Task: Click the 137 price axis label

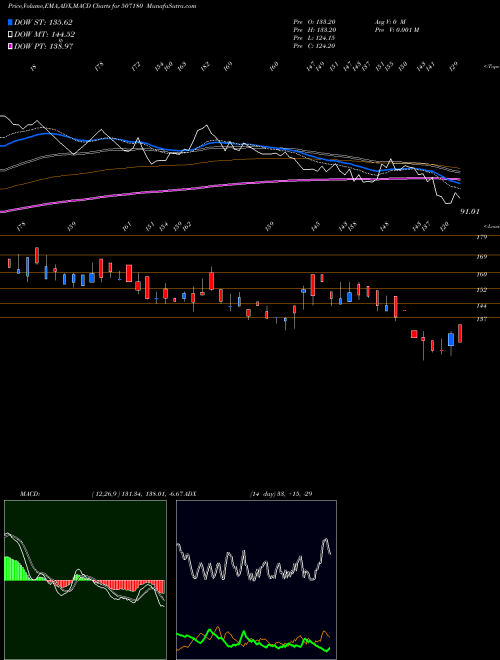Action: (482, 319)
